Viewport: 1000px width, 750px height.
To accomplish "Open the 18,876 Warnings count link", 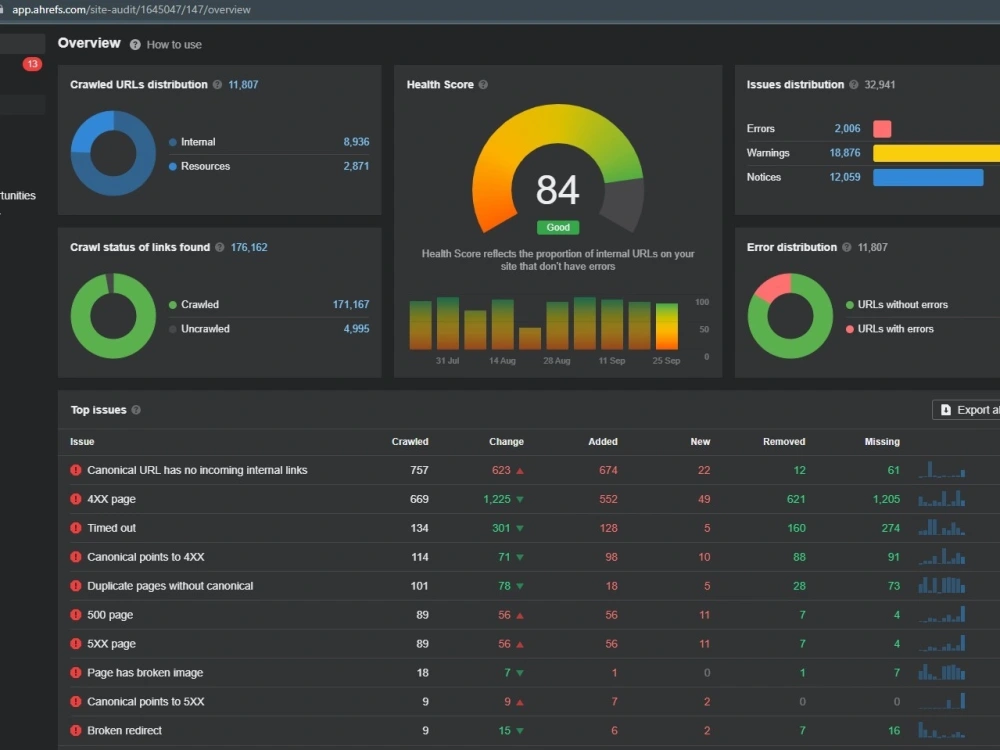I will tap(845, 152).
